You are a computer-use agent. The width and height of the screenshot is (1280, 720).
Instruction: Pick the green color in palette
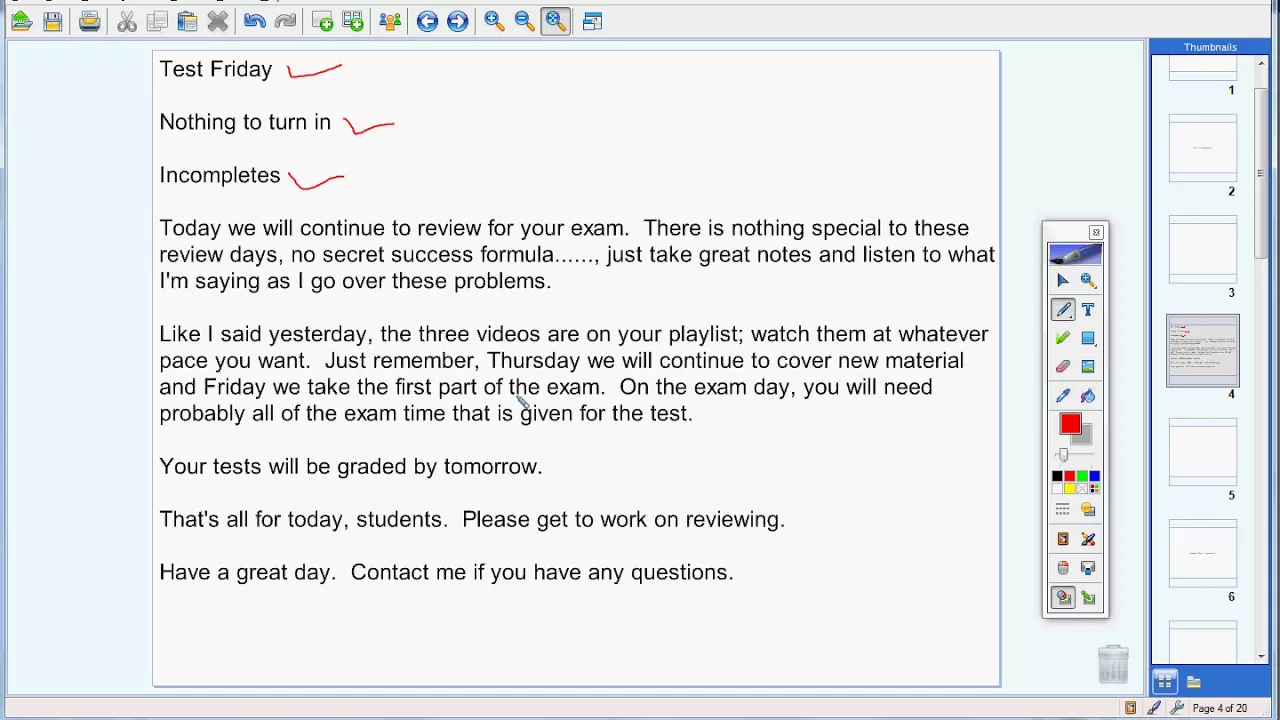[x=1081, y=476]
